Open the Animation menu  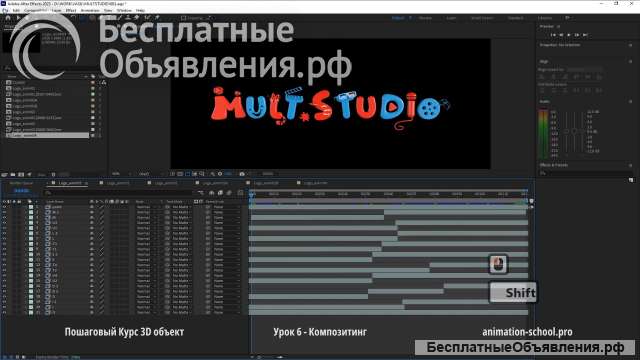tap(90, 10)
